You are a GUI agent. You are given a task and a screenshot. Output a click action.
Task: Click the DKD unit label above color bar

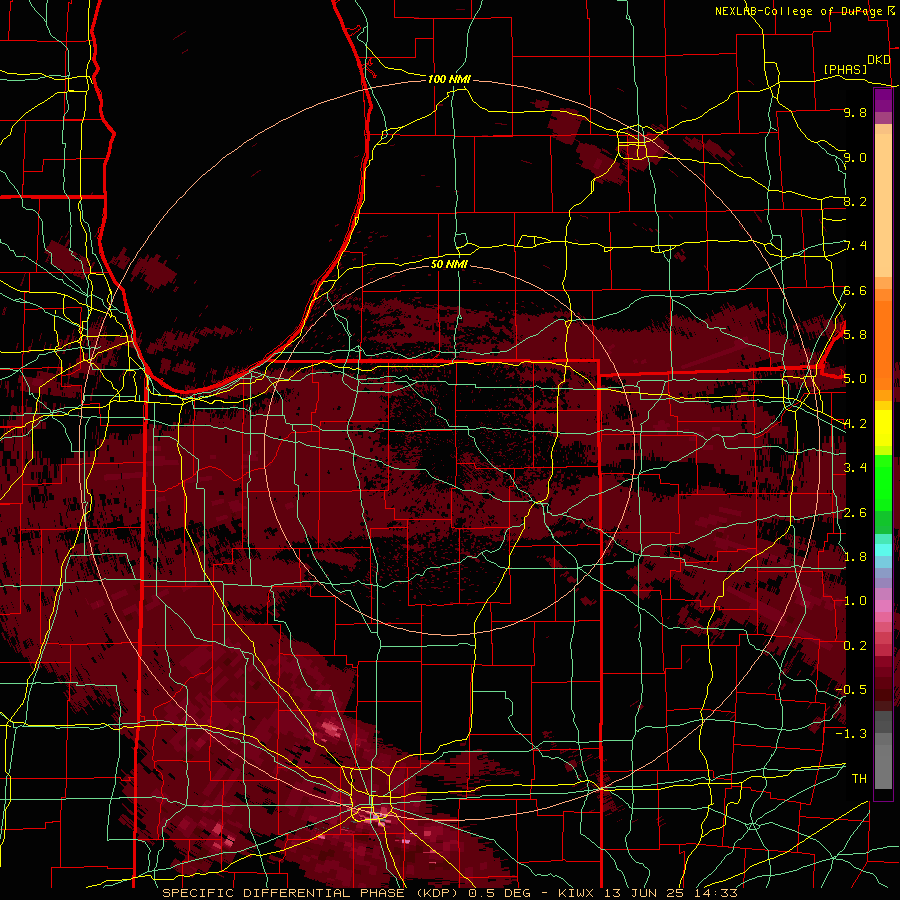pos(879,59)
